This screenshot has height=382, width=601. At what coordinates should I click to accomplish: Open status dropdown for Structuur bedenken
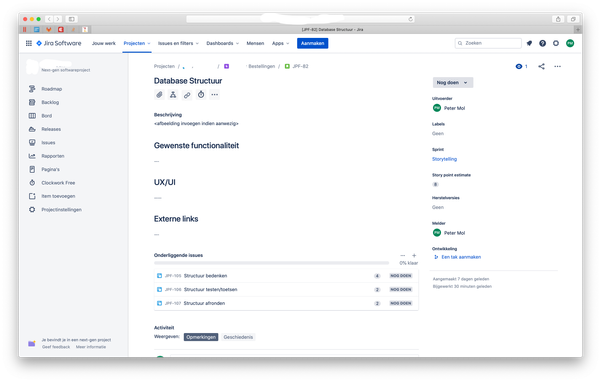pyautogui.click(x=401, y=276)
